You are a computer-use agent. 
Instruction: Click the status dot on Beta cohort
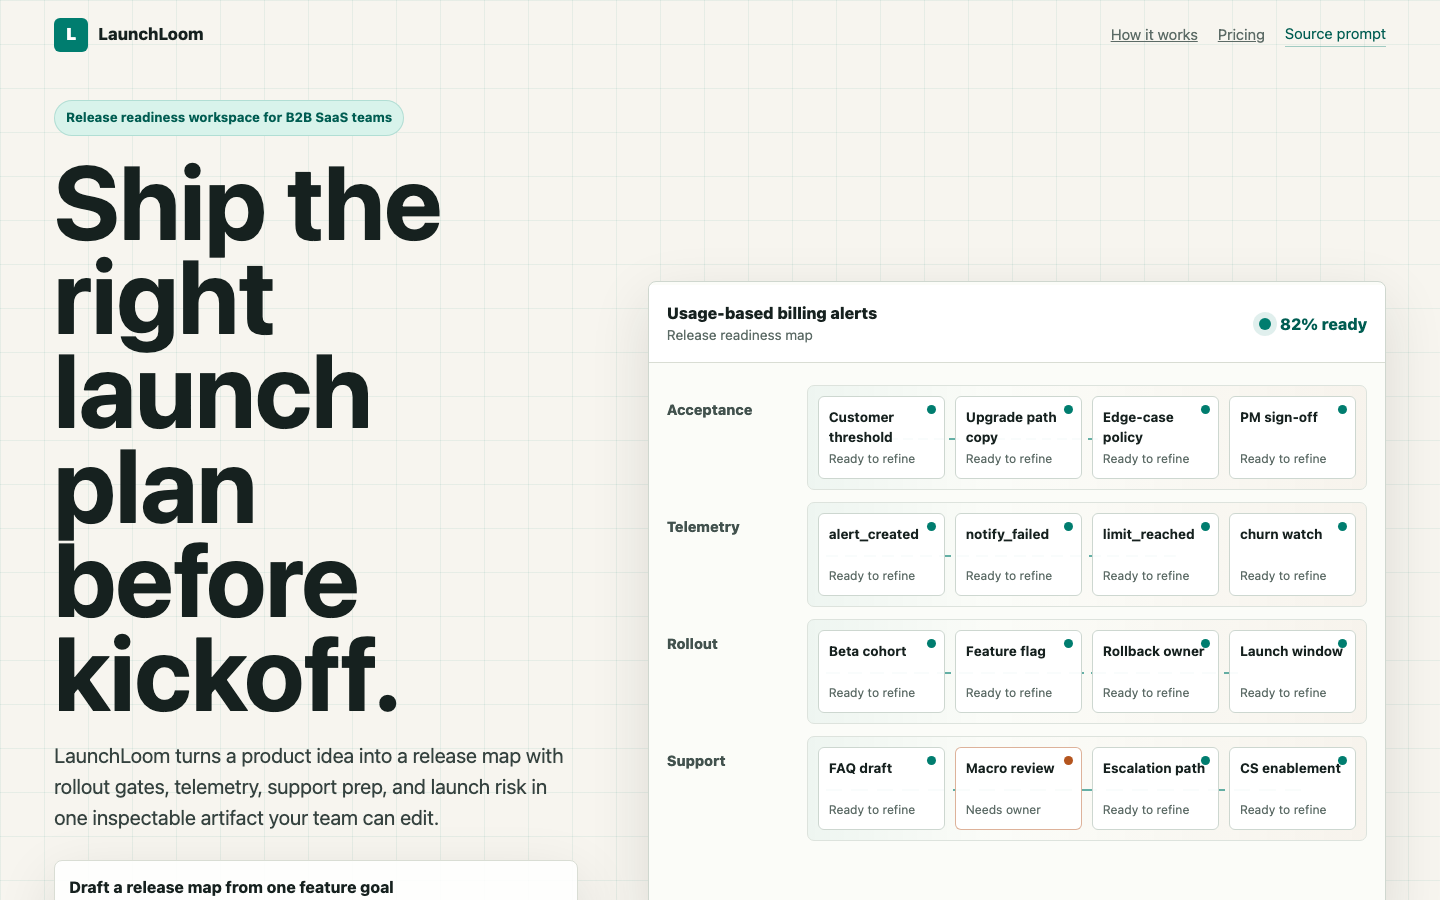pos(931,644)
